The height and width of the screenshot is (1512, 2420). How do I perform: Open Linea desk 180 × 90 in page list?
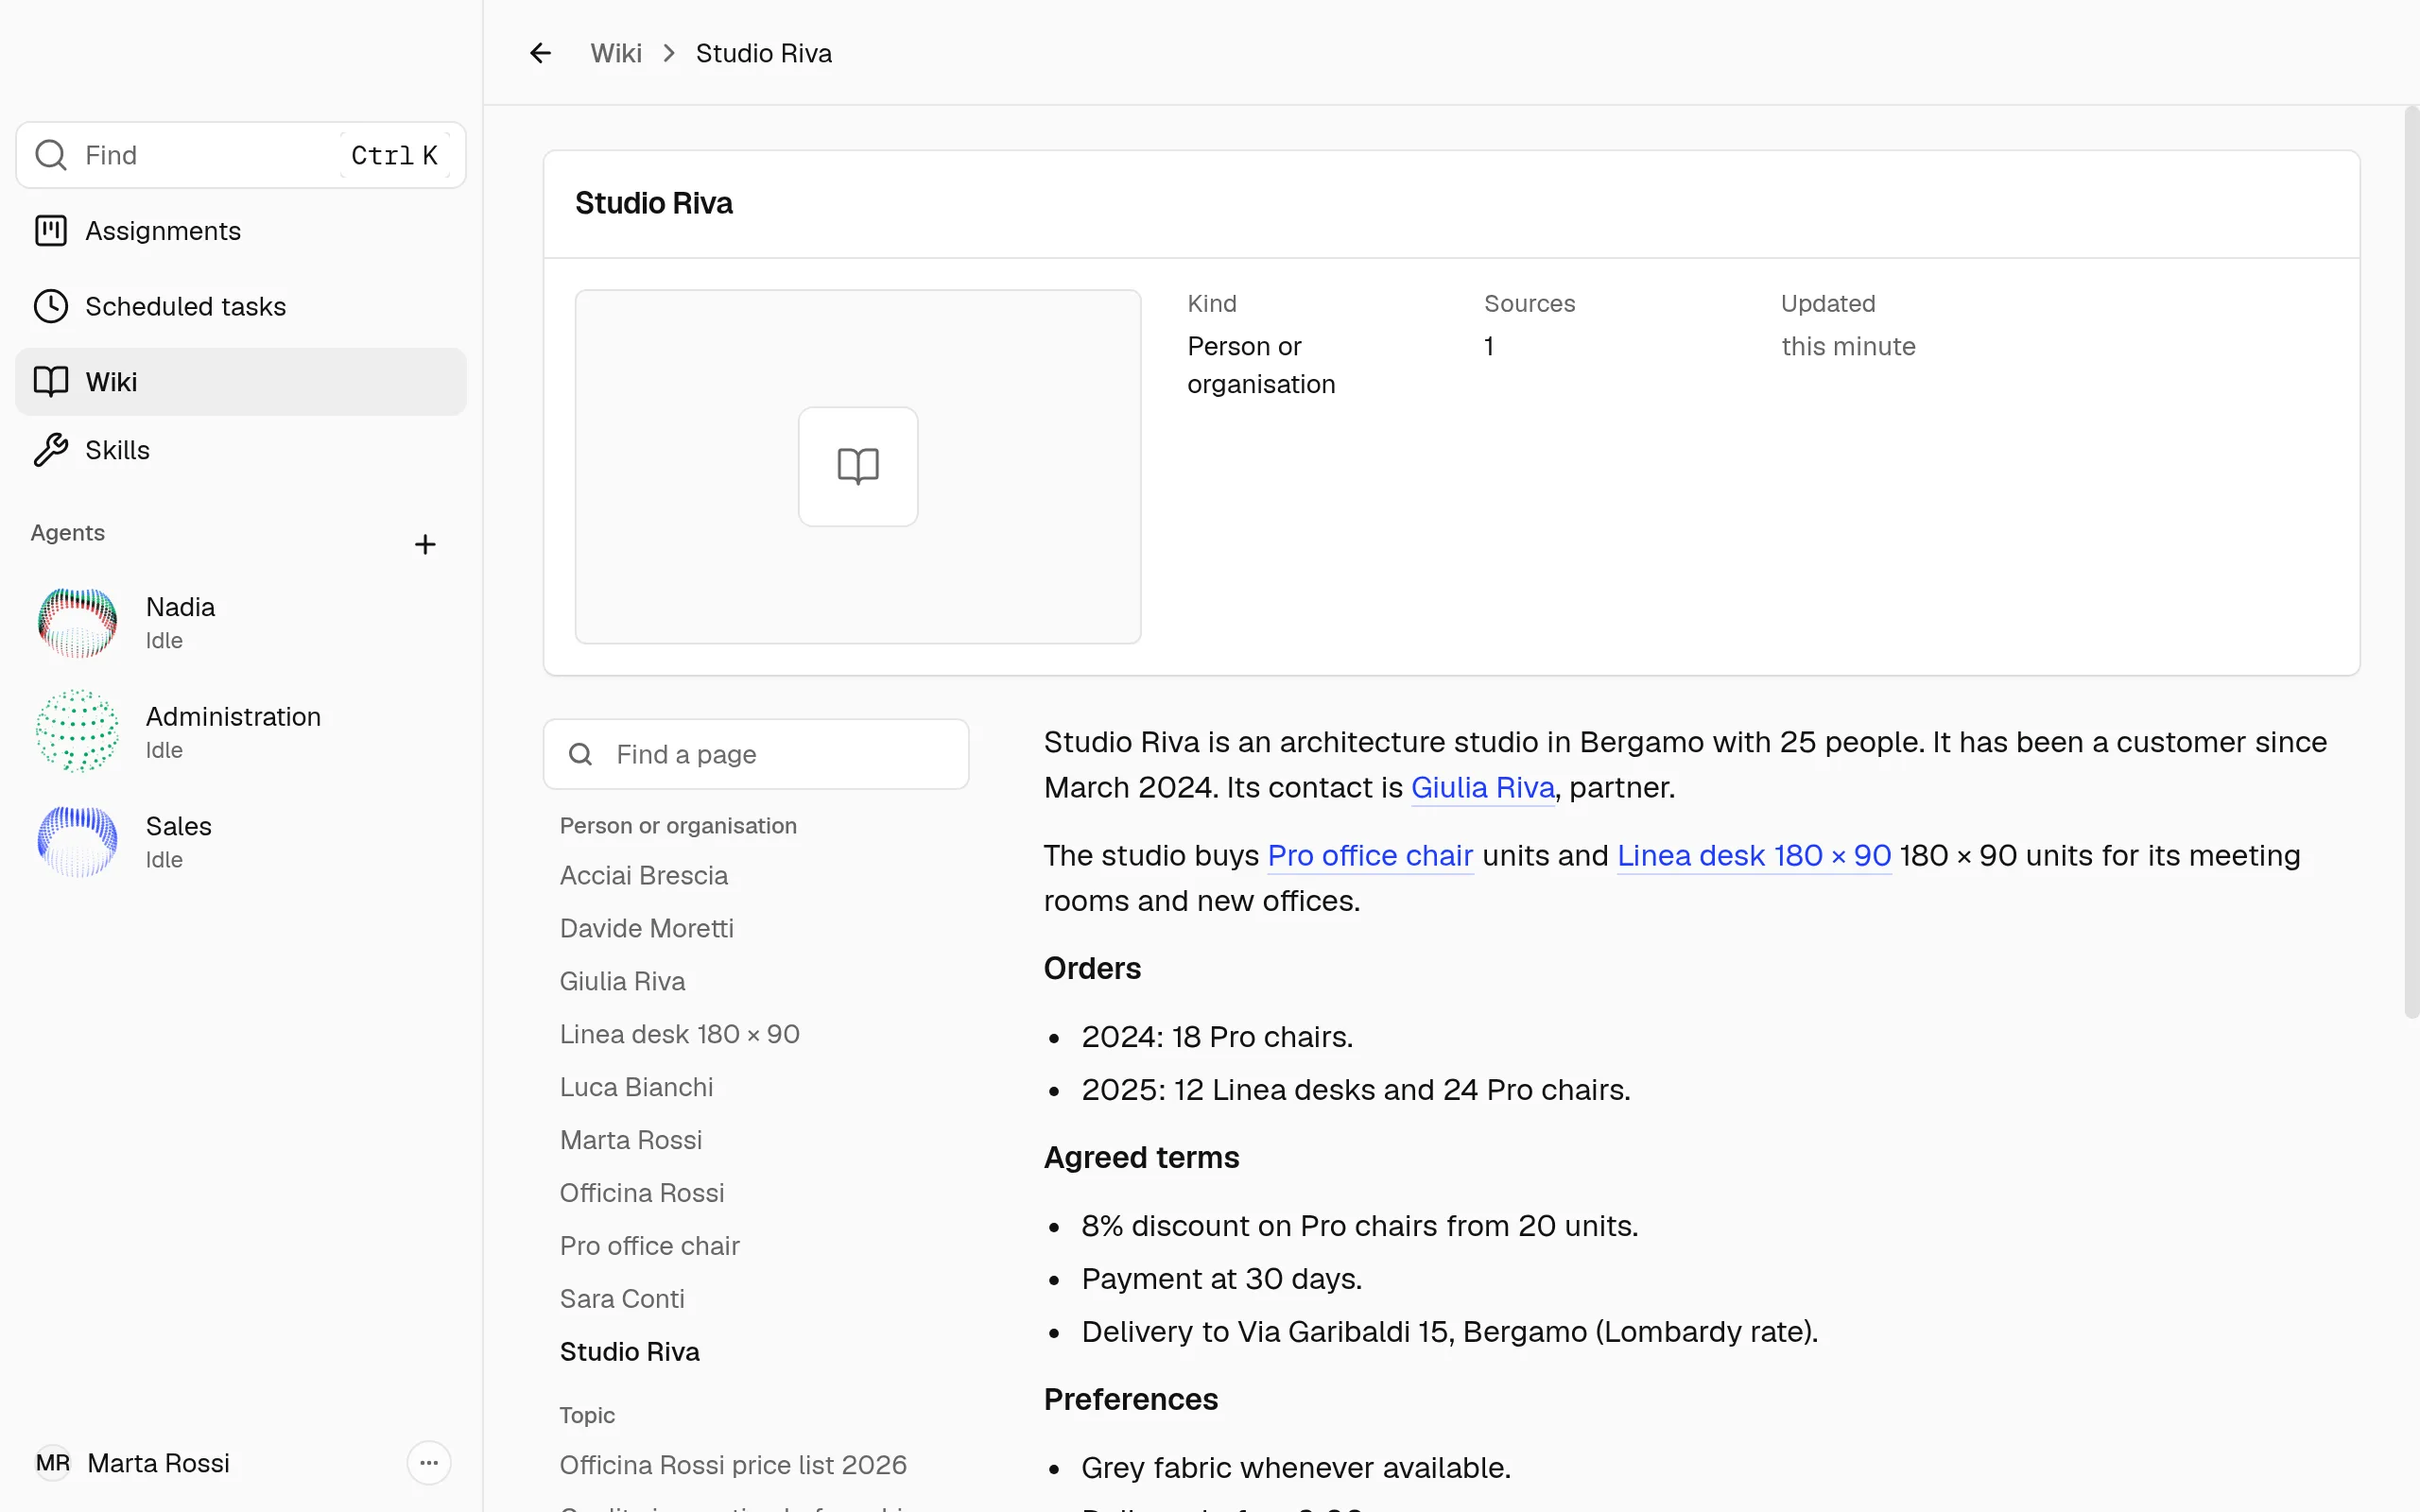pyautogui.click(x=680, y=1034)
